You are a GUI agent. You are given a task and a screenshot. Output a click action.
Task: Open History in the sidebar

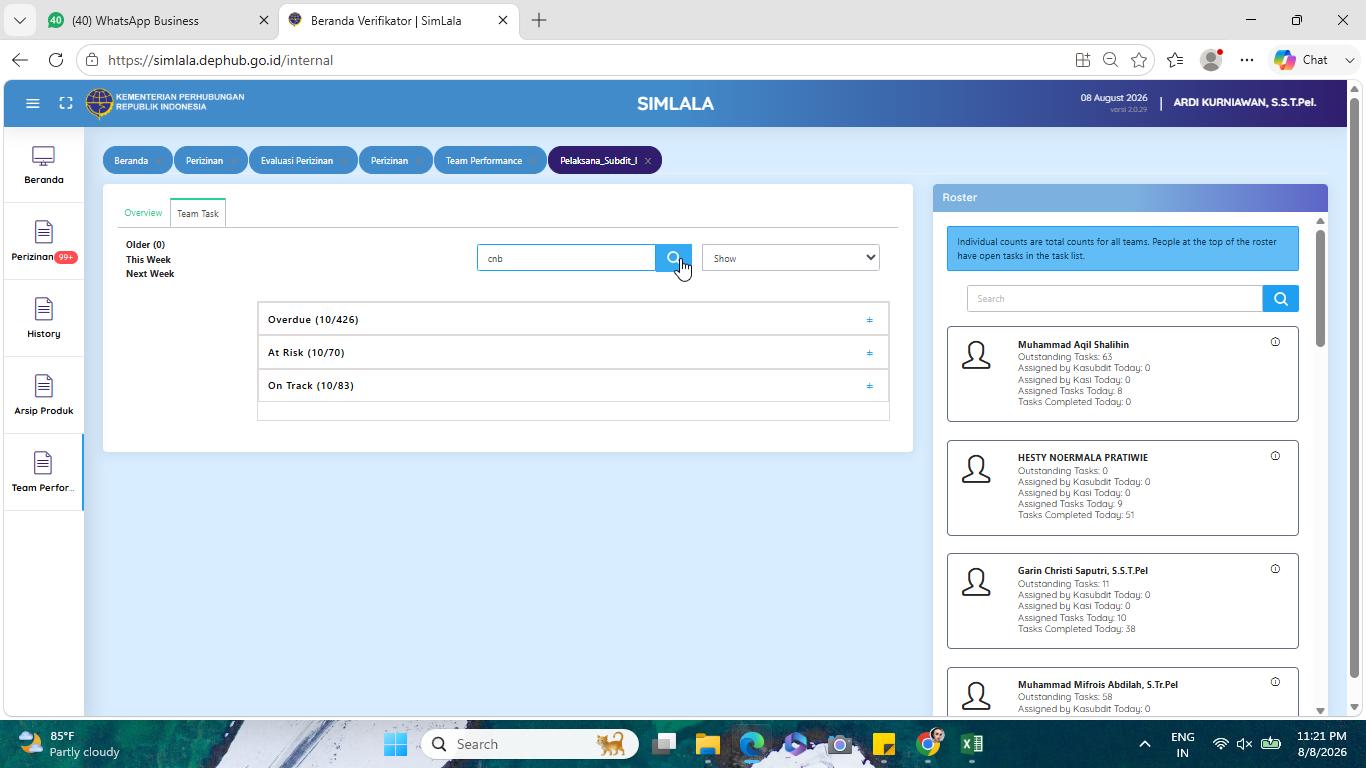point(43,319)
